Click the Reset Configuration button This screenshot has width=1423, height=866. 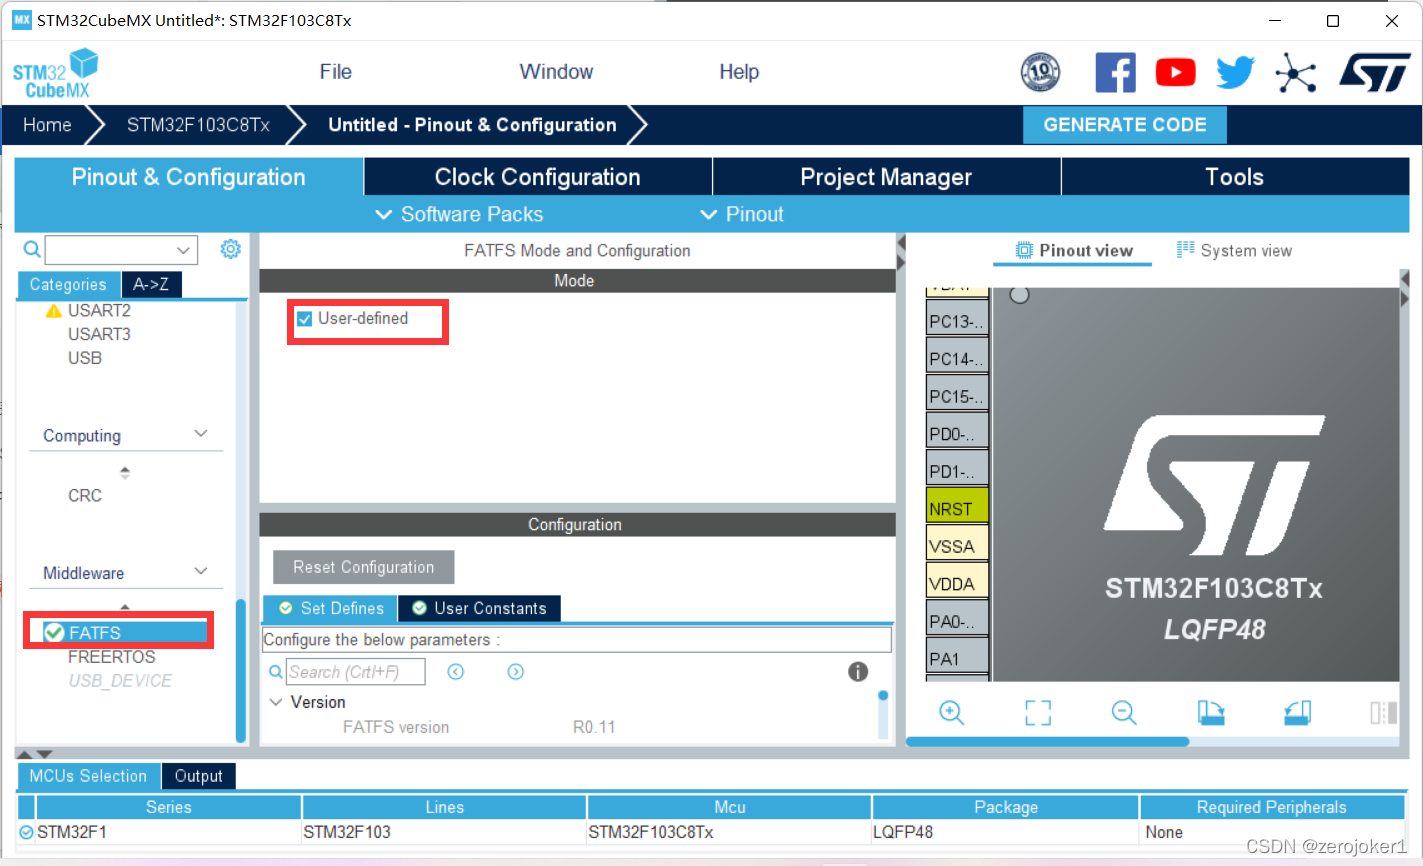(x=364, y=567)
